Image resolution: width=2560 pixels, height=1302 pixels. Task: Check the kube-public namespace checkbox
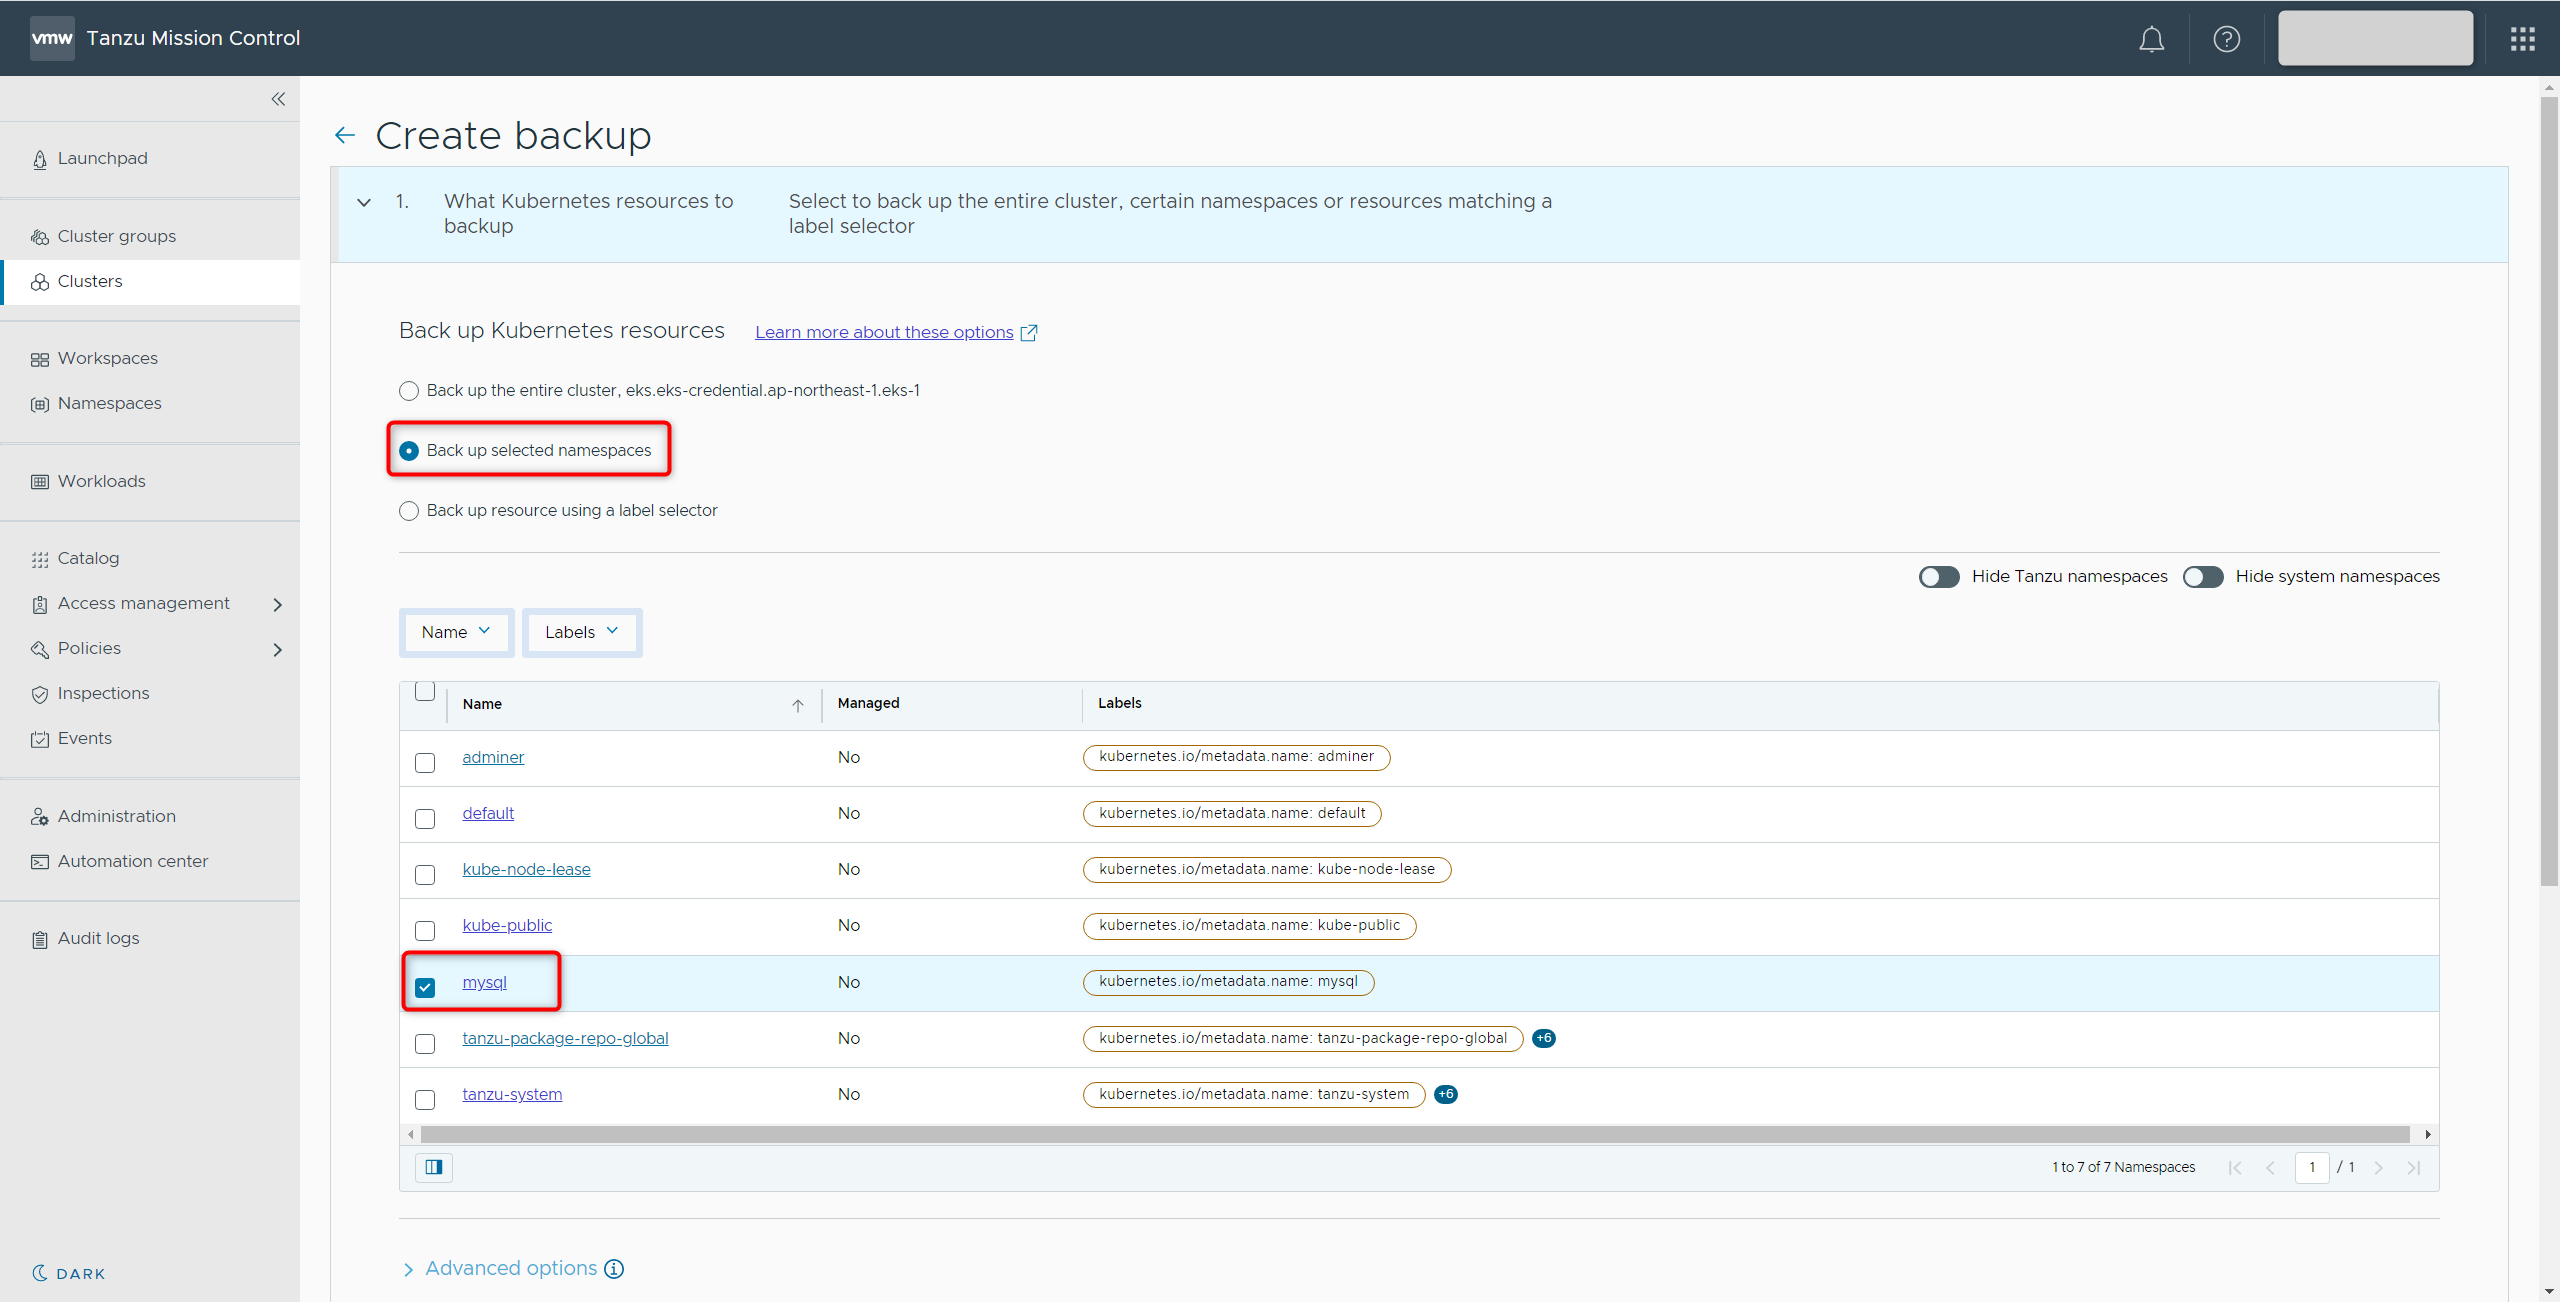pyautogui.click(x=425, y=930)
